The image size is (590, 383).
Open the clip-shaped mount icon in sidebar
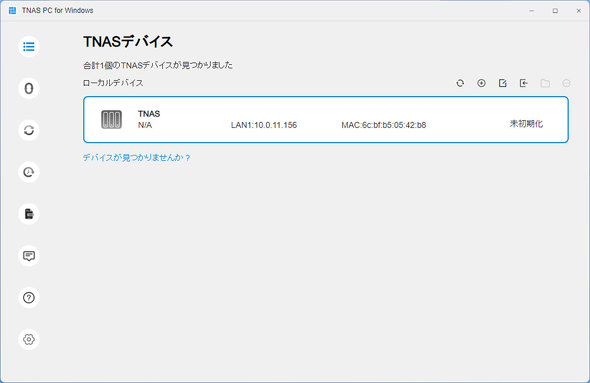tap(29, 88)
